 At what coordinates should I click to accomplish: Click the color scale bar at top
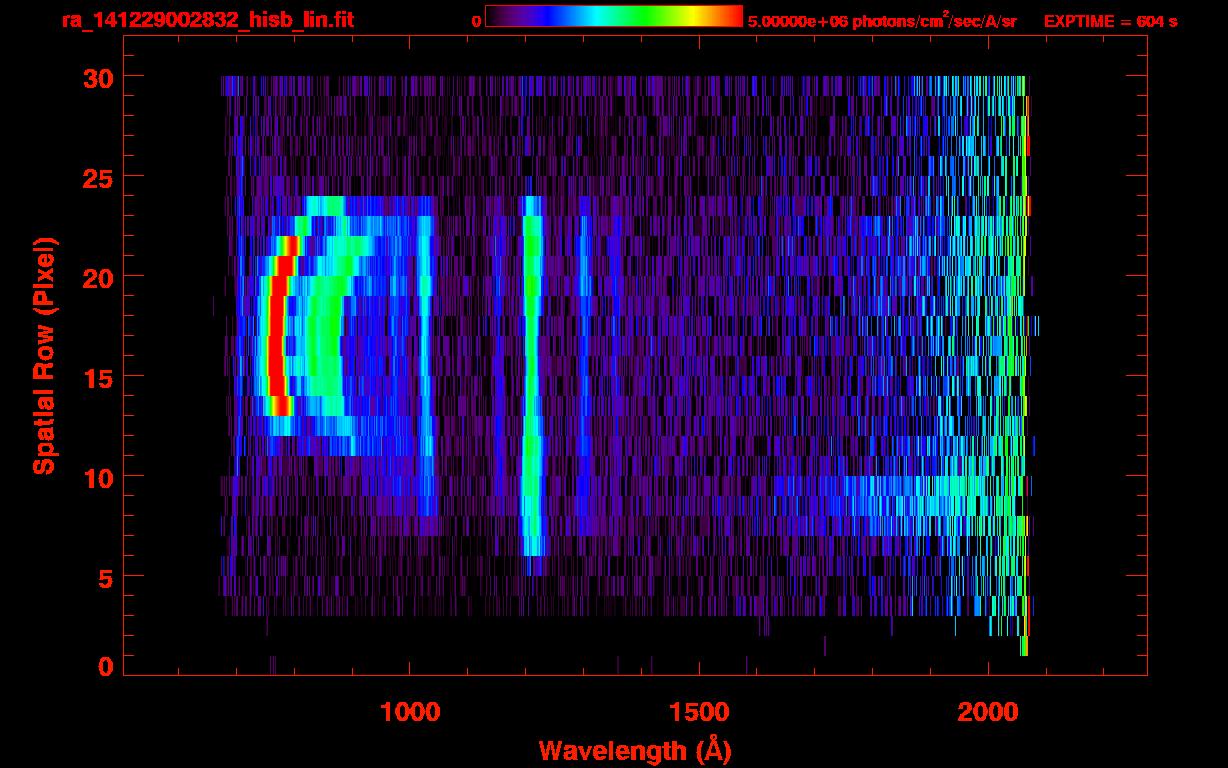click(614, 17)
